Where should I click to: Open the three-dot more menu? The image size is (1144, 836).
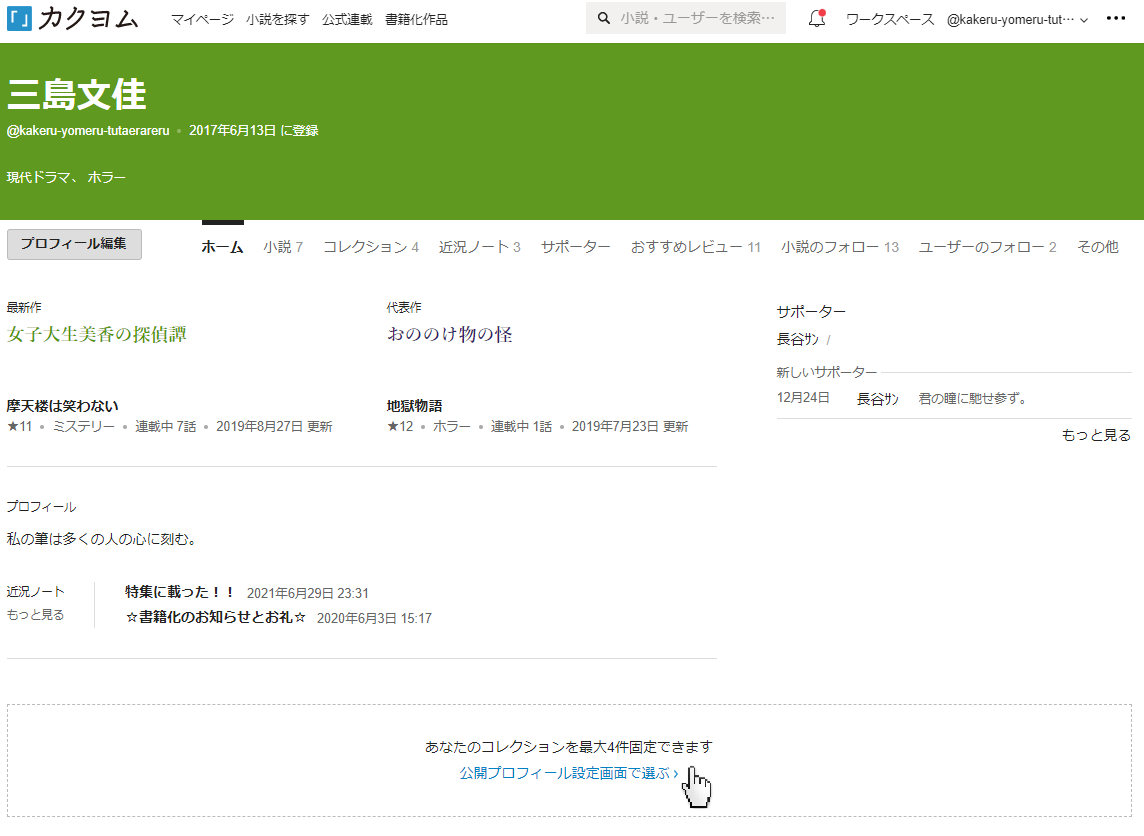tap(1116, 18)
